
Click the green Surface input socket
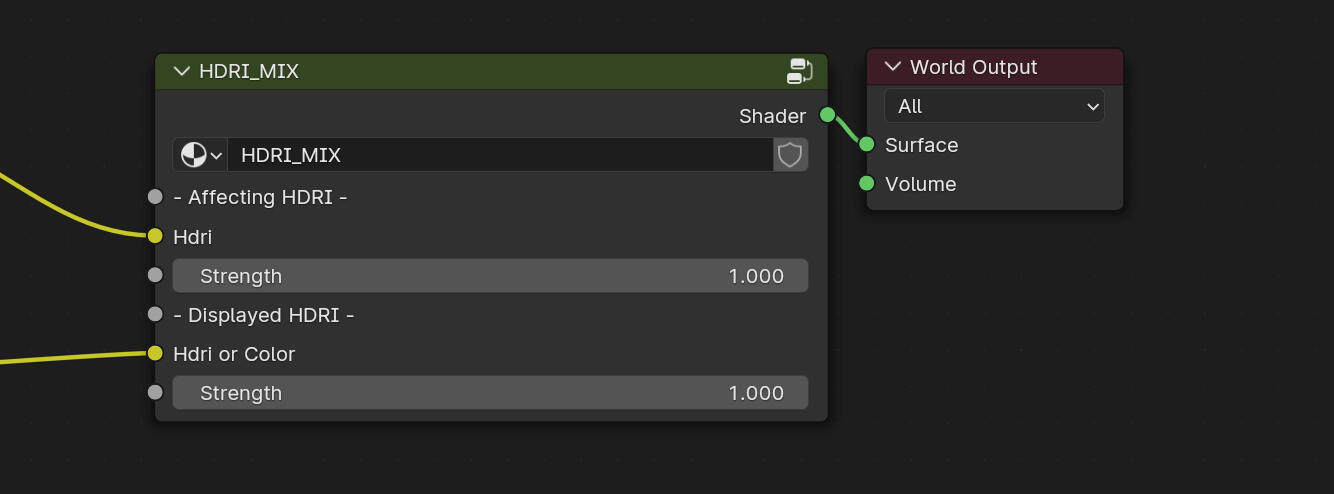click(x=867, y=145)
